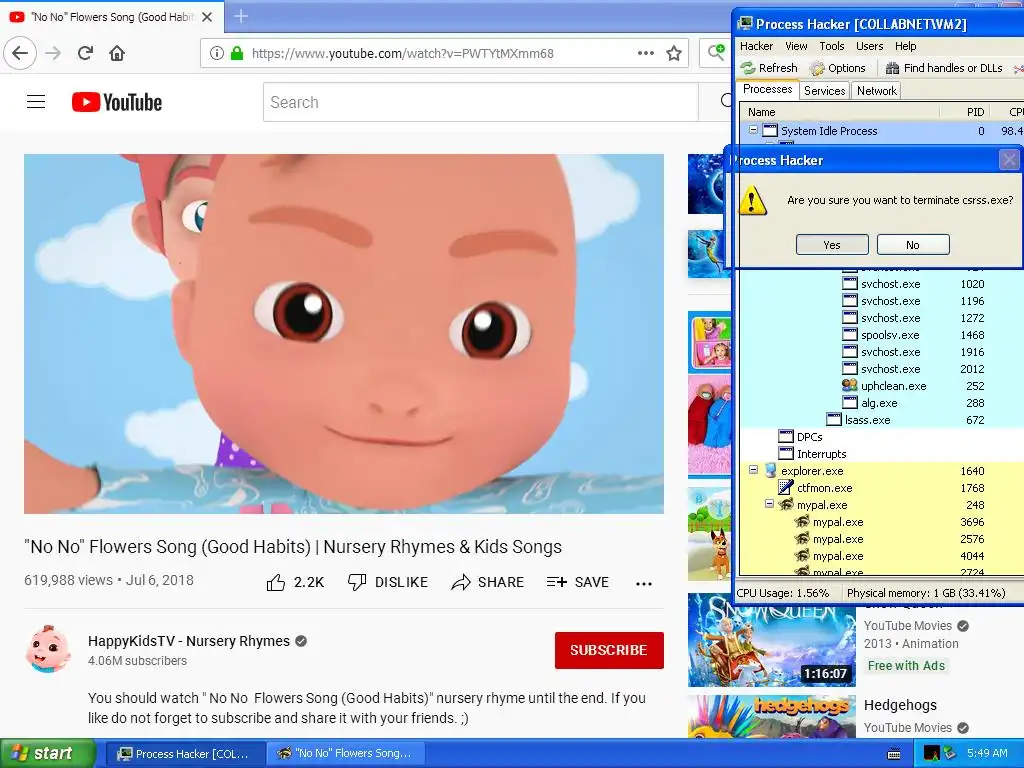The width and height of the screenshot is (1024, 768).
Task: Select svchost.exe with PID 2012
Action: 880,369
